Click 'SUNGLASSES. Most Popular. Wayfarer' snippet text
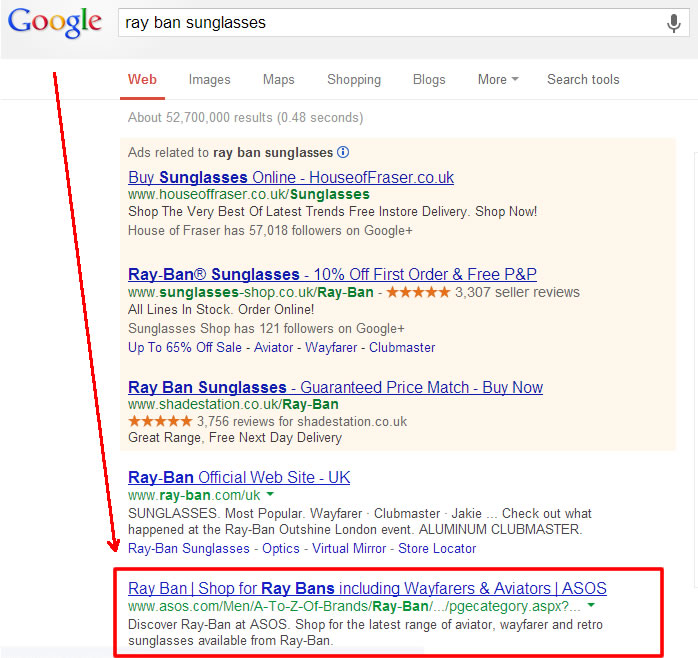Image resolution: width=698 pixels, height=658 pixels. click(360, 521)
